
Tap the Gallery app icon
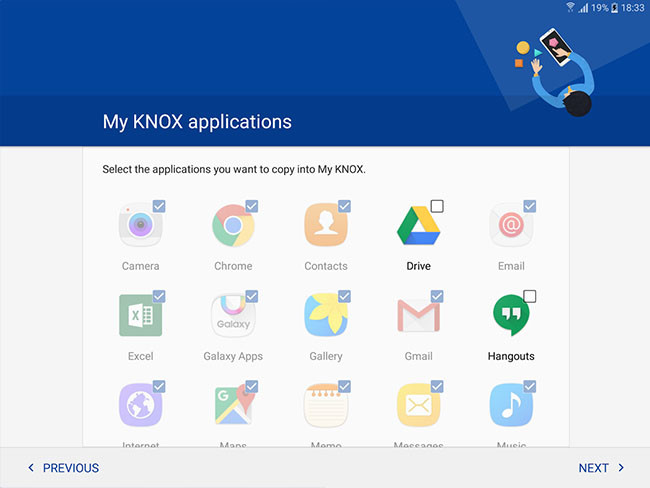(x=326, y=315)
